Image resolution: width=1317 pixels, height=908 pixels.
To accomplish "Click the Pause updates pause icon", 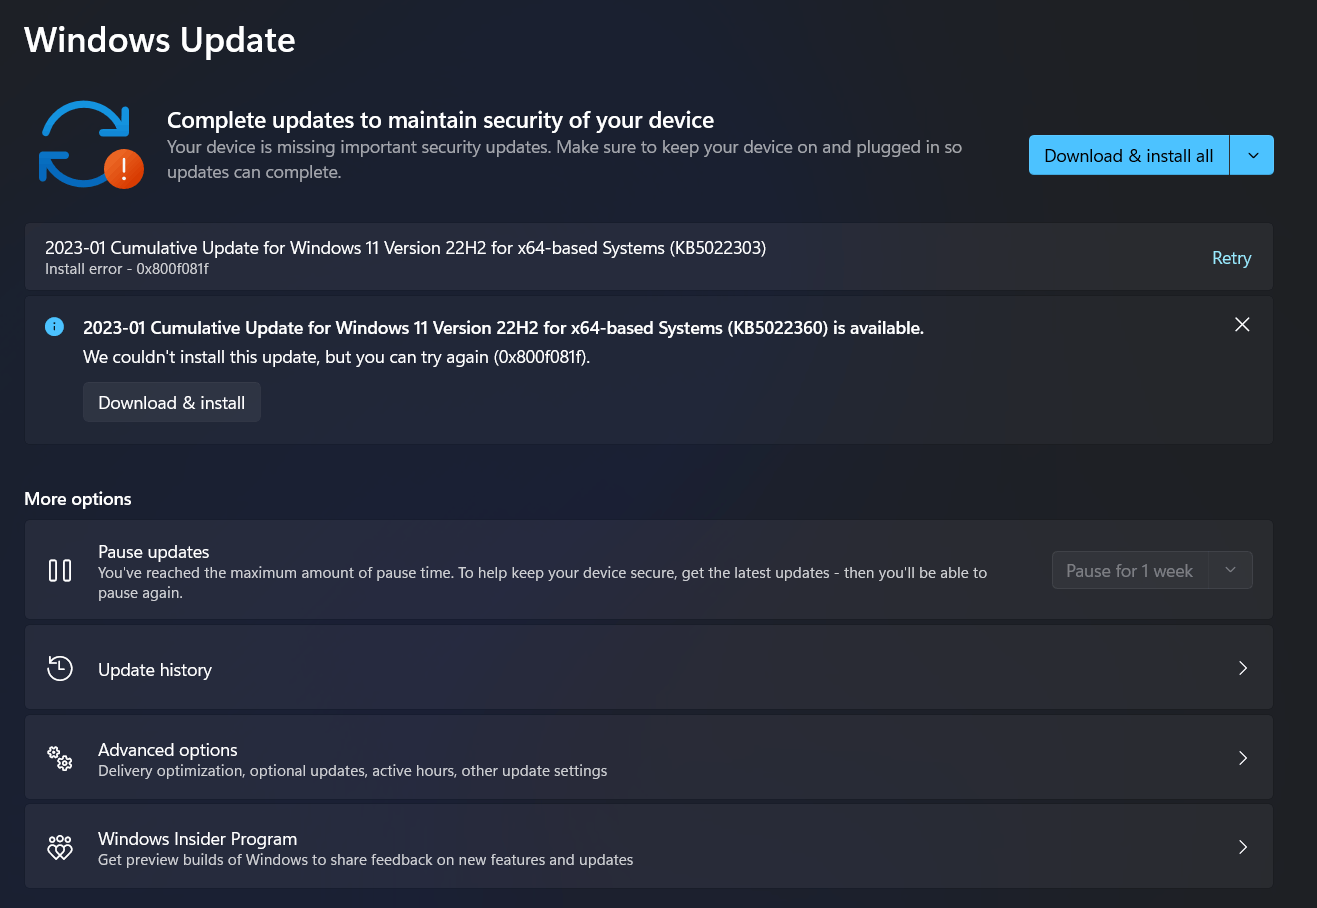I will [60, 570].
